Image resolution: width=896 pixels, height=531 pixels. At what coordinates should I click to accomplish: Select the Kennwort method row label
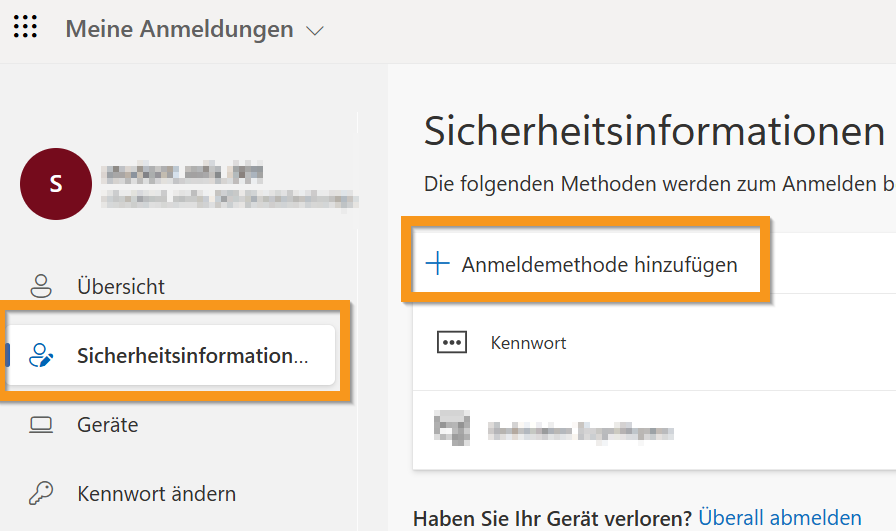click(528, 343)
